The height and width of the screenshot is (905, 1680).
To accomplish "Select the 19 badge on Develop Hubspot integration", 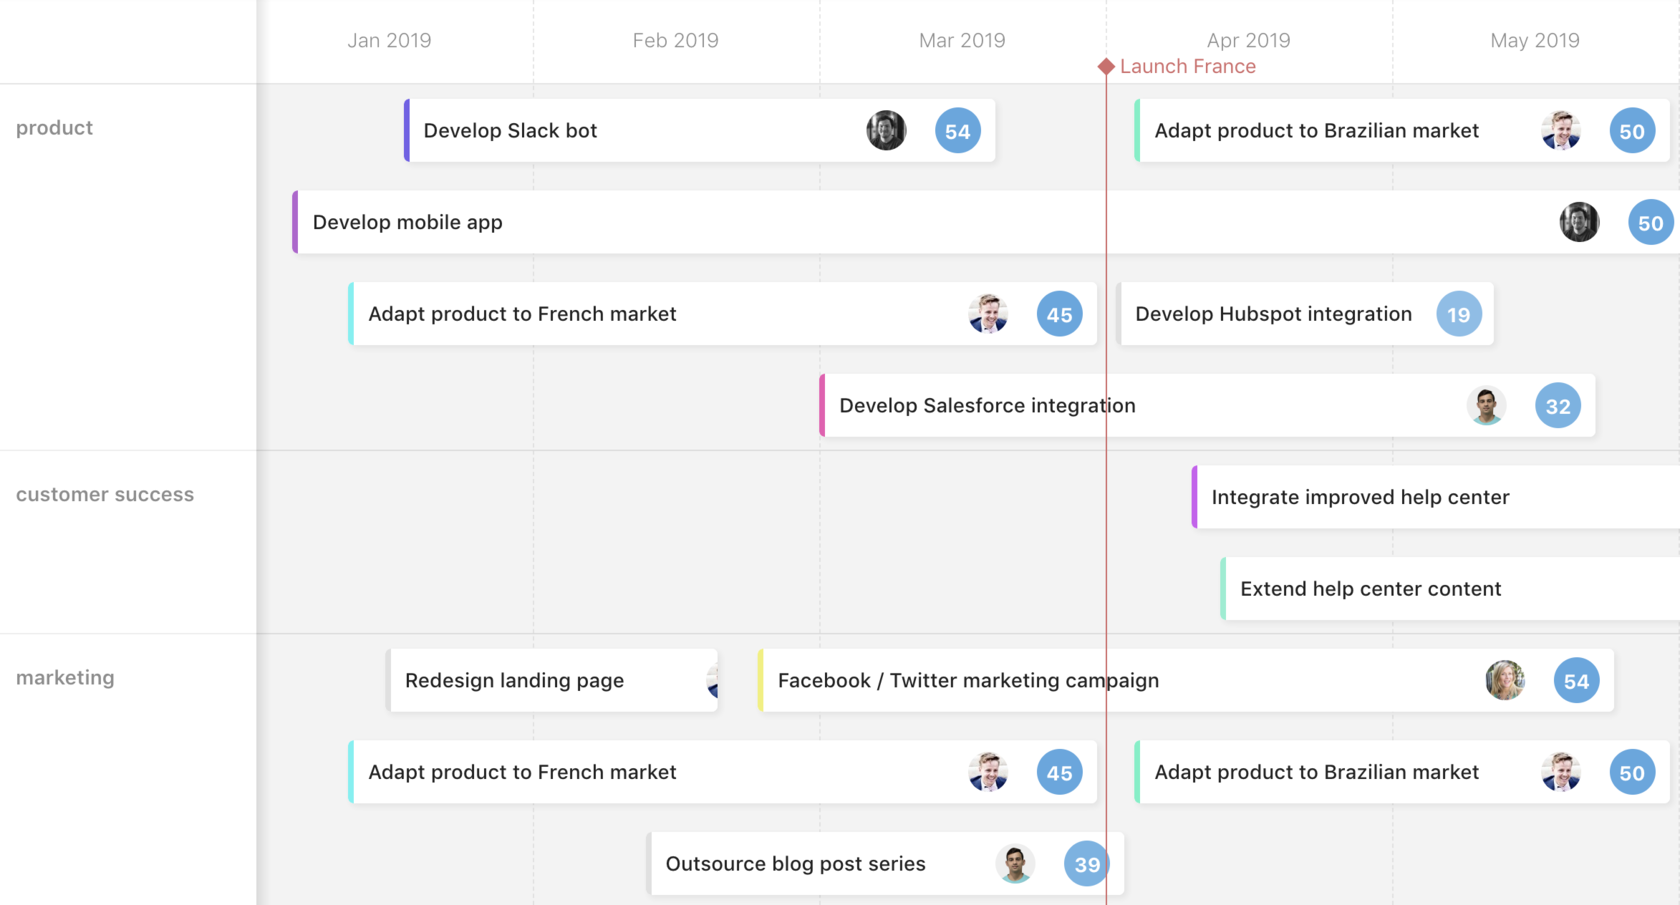I will (1459, 314).
